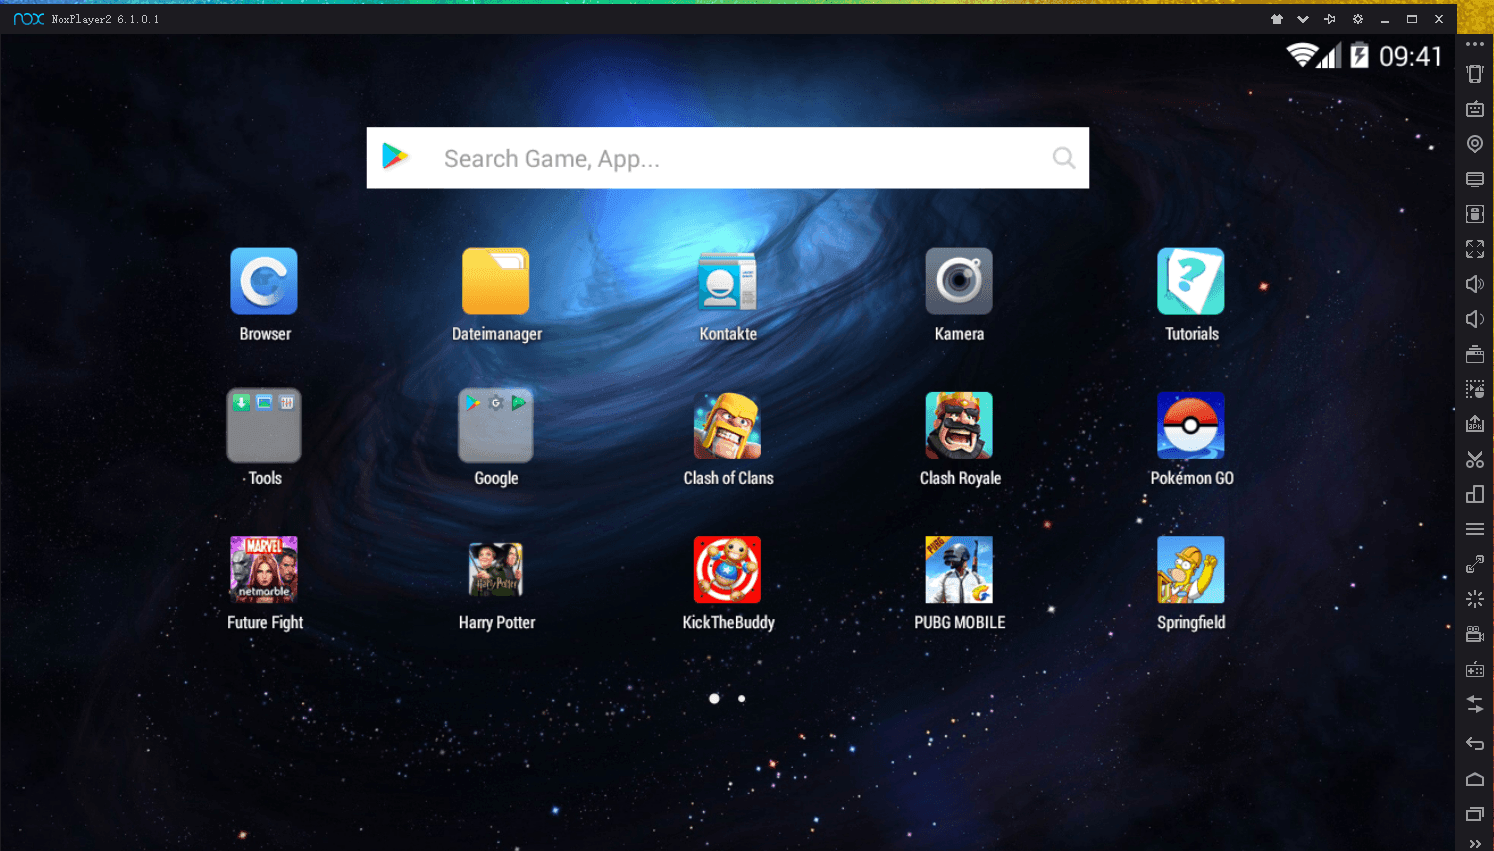
Task: Click the cellular signal status icon
Action: (x=1329, y=55)
